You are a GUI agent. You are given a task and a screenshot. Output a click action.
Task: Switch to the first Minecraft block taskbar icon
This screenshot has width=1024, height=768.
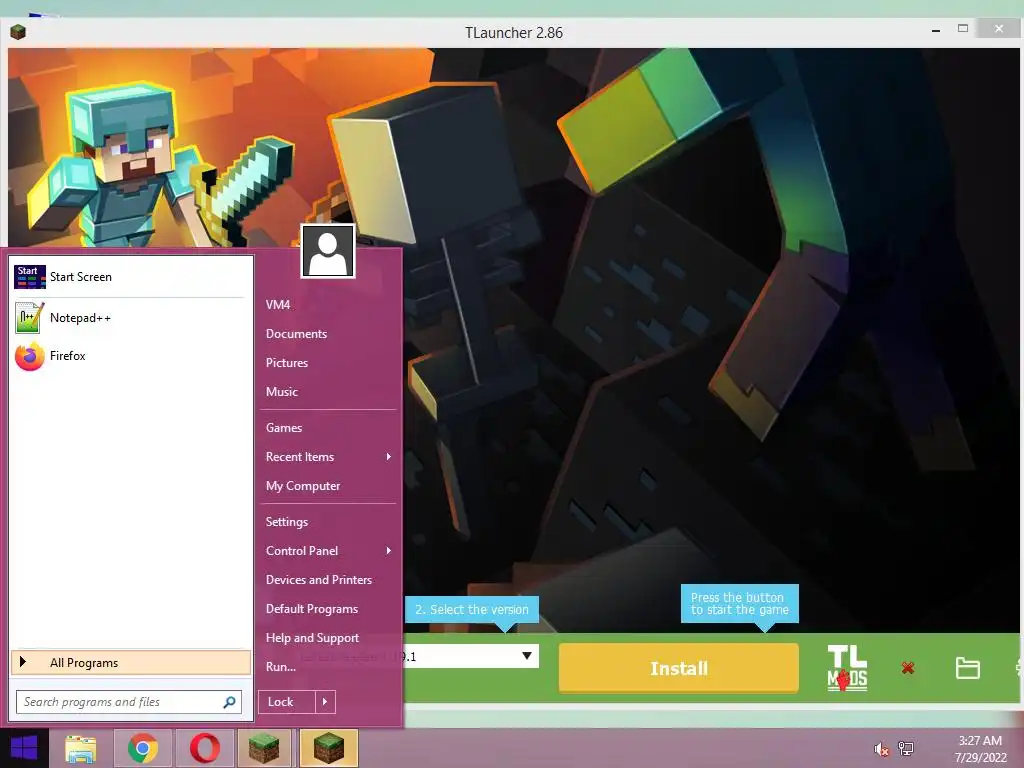click(264, 748)
